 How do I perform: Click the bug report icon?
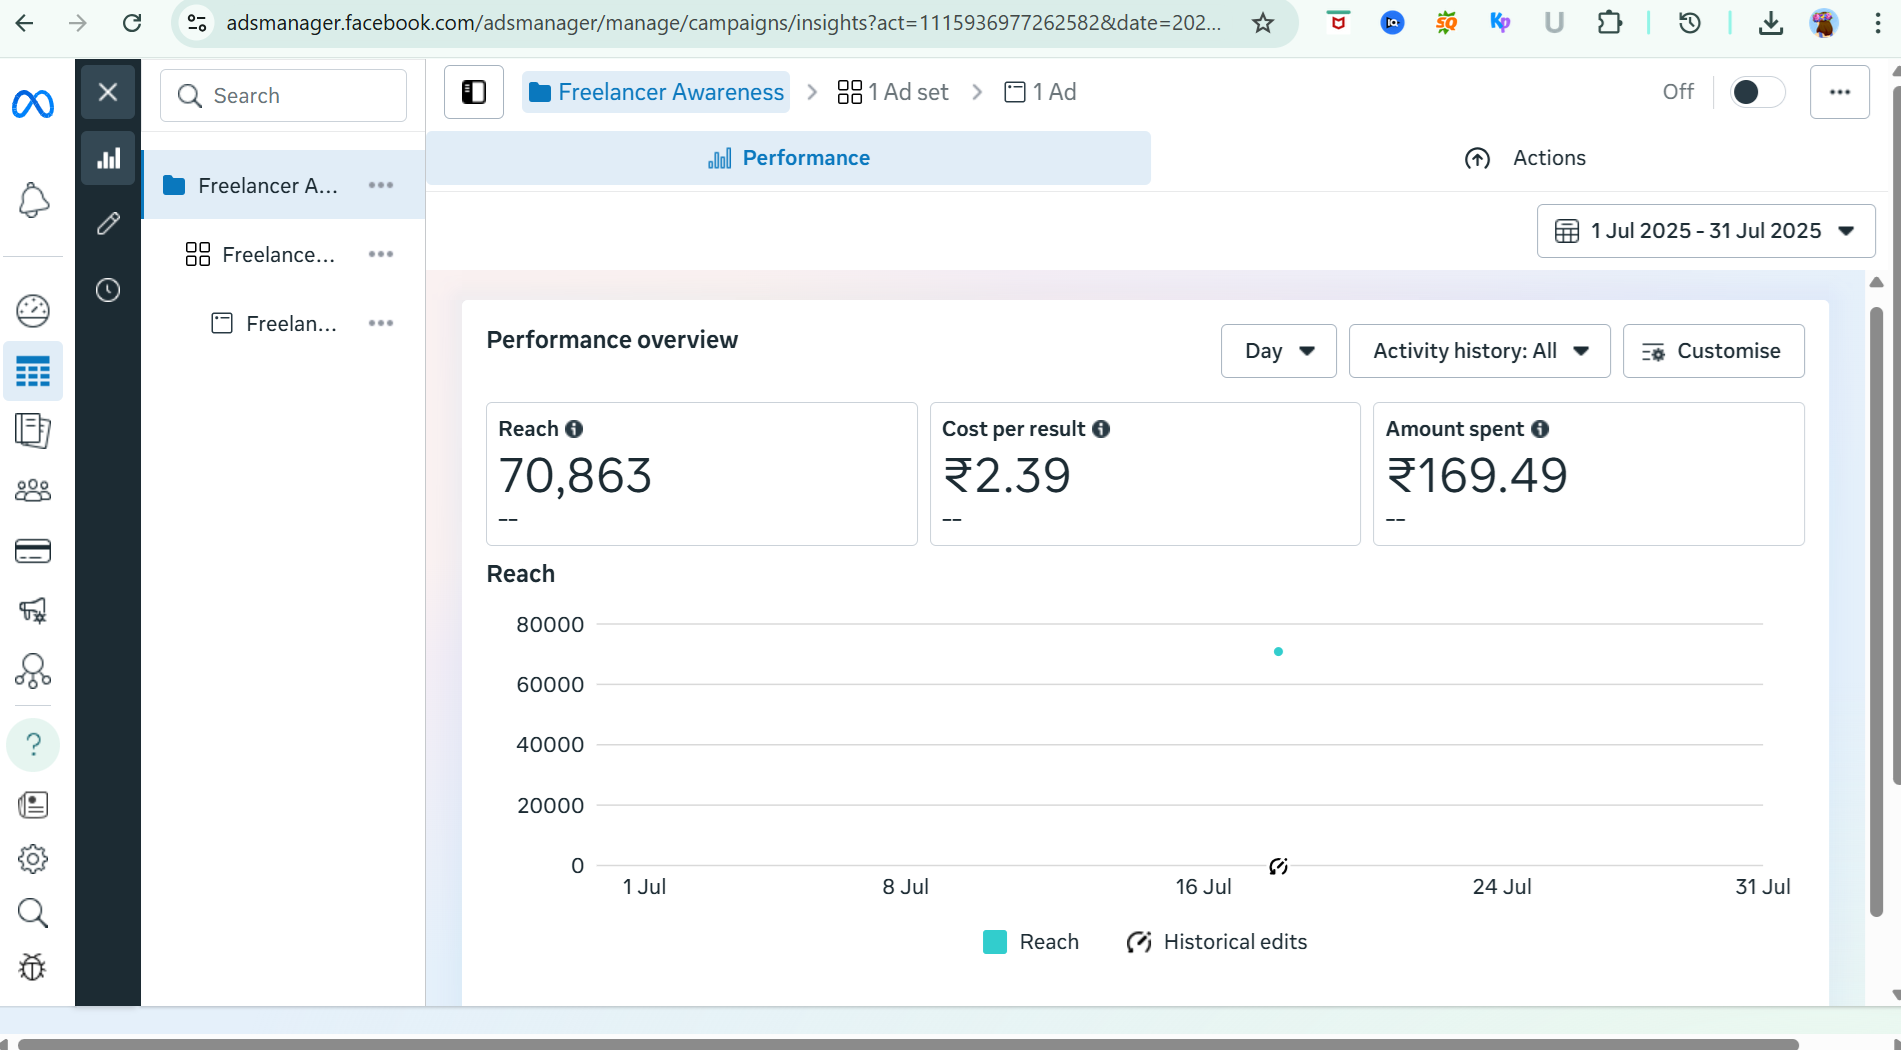point(33,967)
